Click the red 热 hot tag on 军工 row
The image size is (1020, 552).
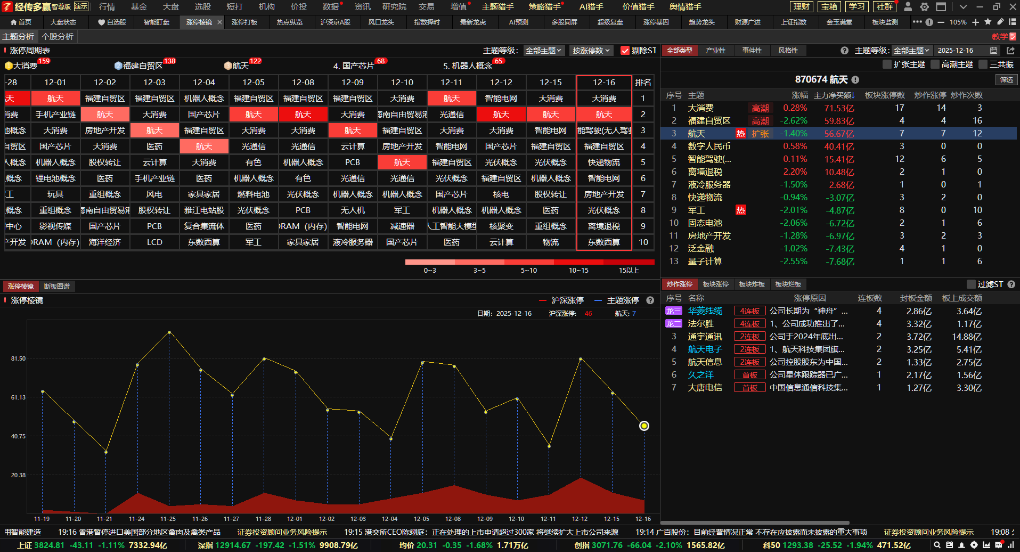tap(741, 210)
